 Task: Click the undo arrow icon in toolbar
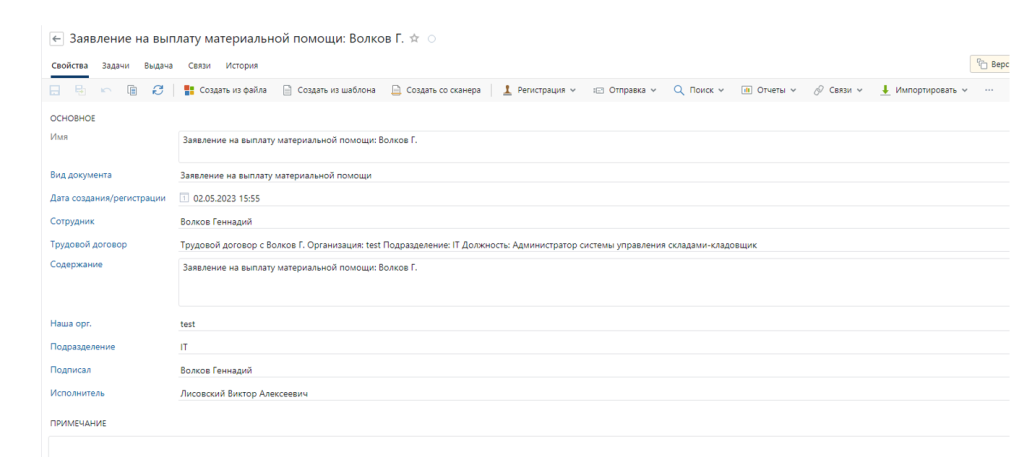coord(107,91)
